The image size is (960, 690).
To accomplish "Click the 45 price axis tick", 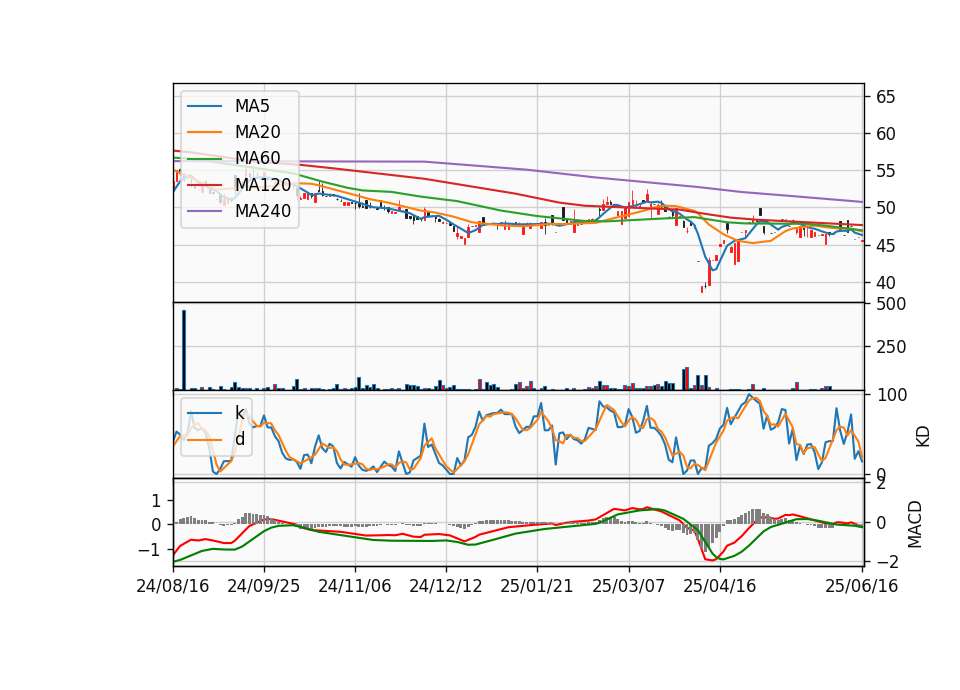I will 885,246.
